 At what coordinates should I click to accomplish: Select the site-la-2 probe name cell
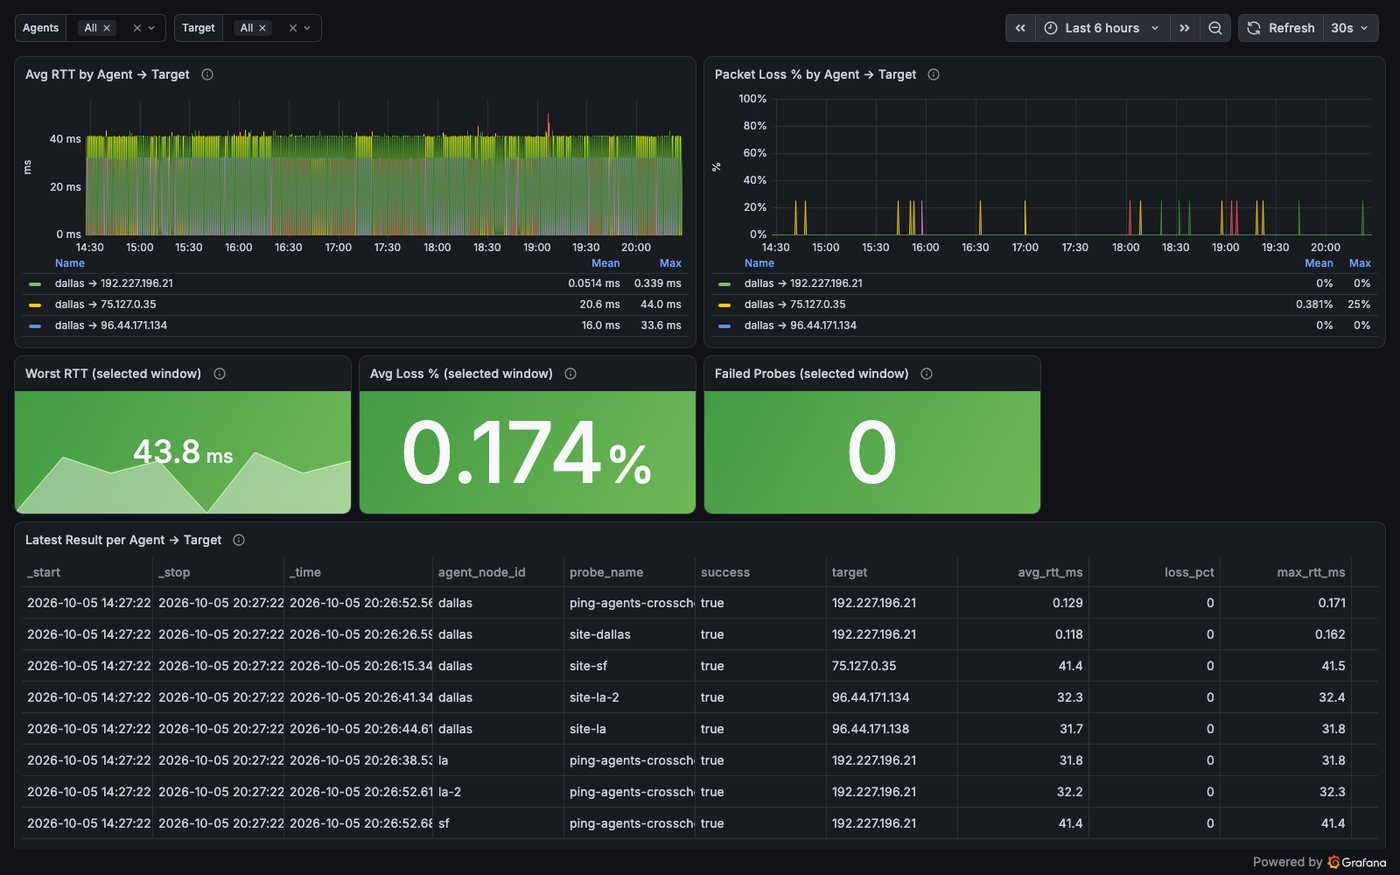pyautogui.click(x=629, y=697)
